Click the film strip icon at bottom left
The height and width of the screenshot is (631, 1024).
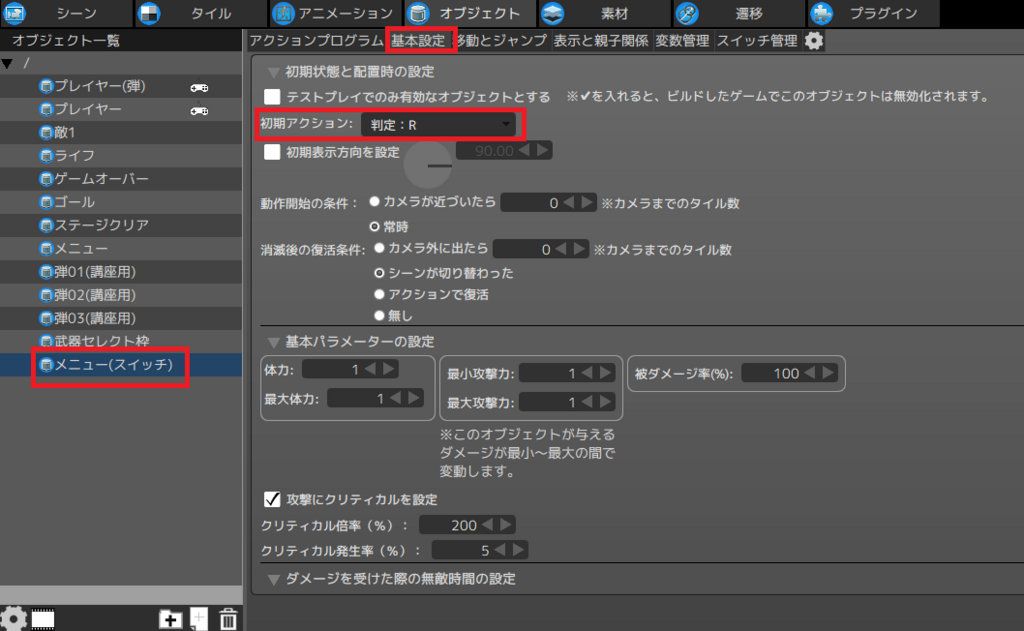coord(43,619)
